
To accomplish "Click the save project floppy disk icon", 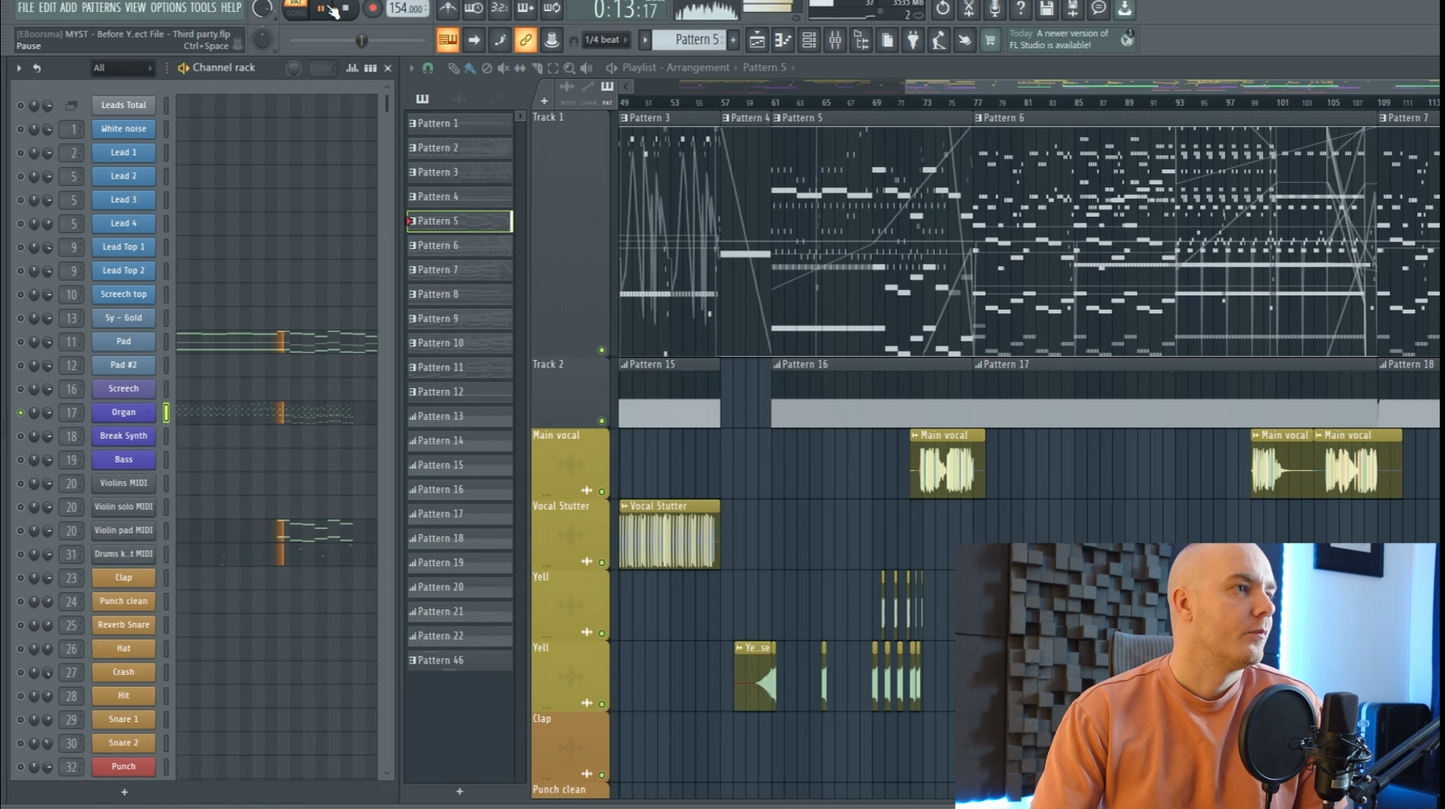I will click(x=1046, y=9).
